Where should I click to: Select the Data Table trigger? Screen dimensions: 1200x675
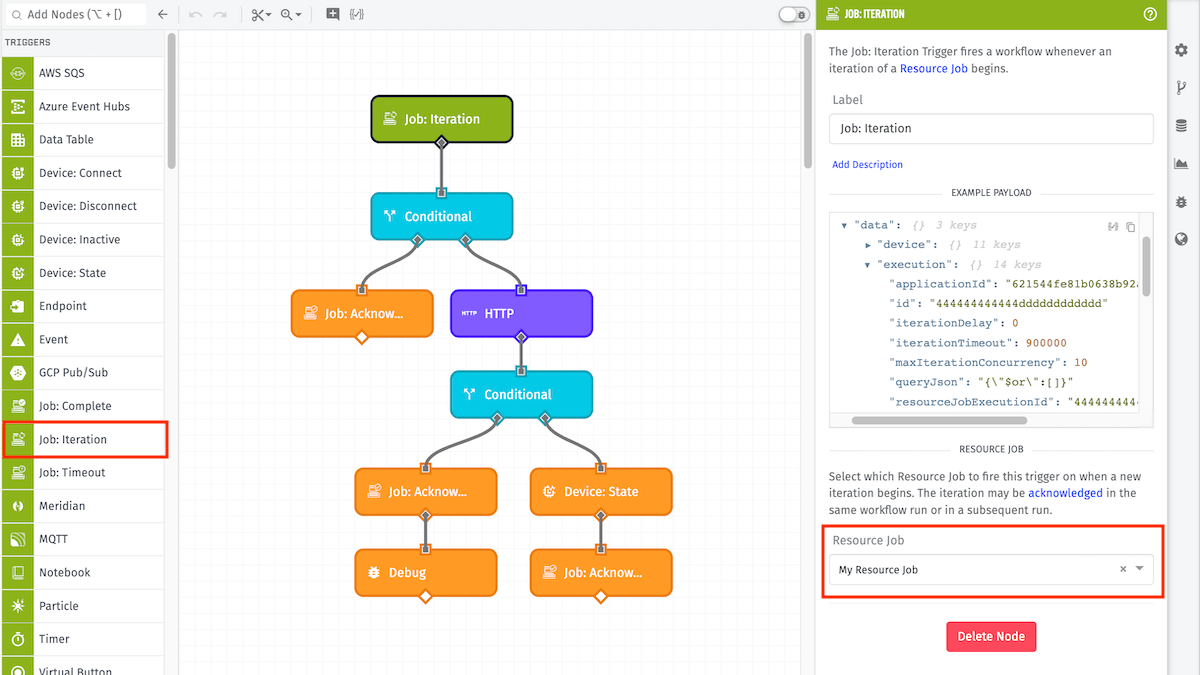pos(82,139)
